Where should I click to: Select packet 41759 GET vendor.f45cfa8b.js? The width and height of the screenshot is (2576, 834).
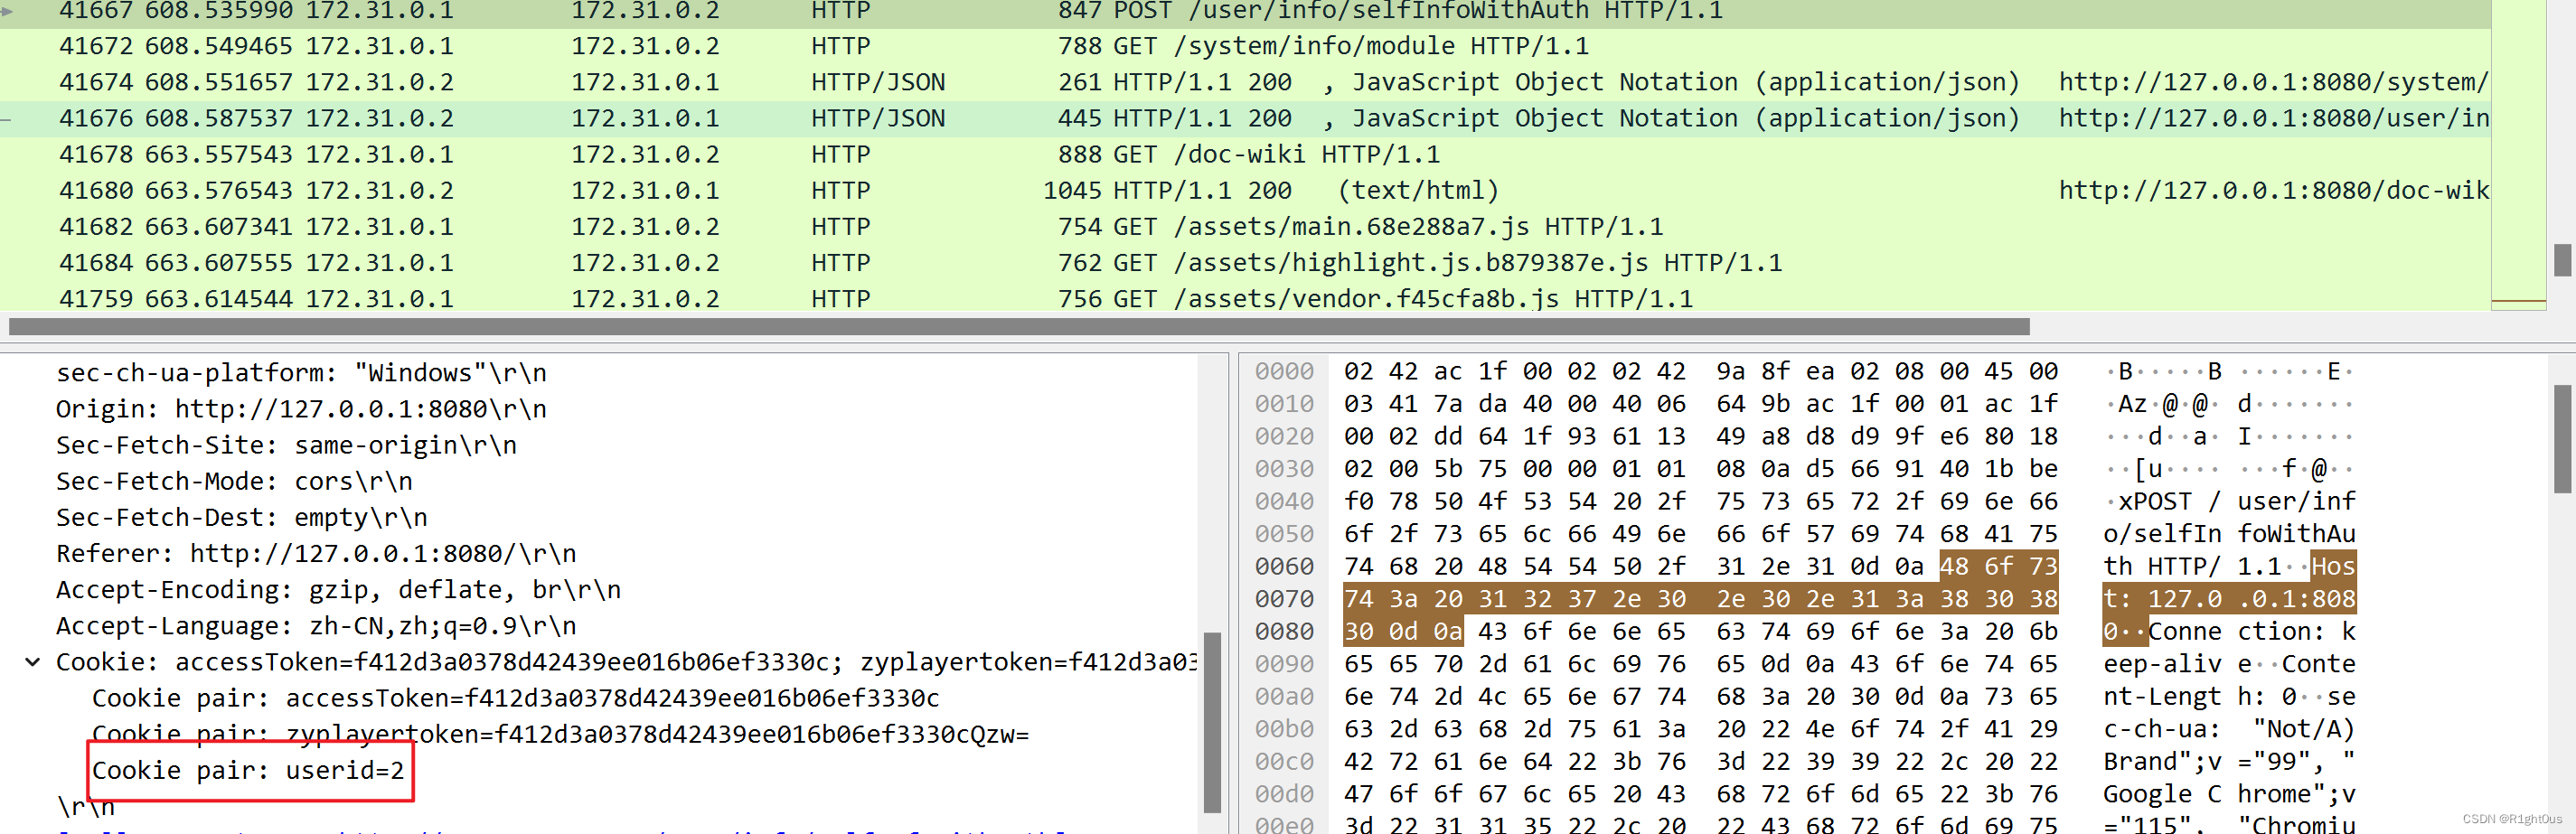pyautogui.click(x=1245, y=298)
